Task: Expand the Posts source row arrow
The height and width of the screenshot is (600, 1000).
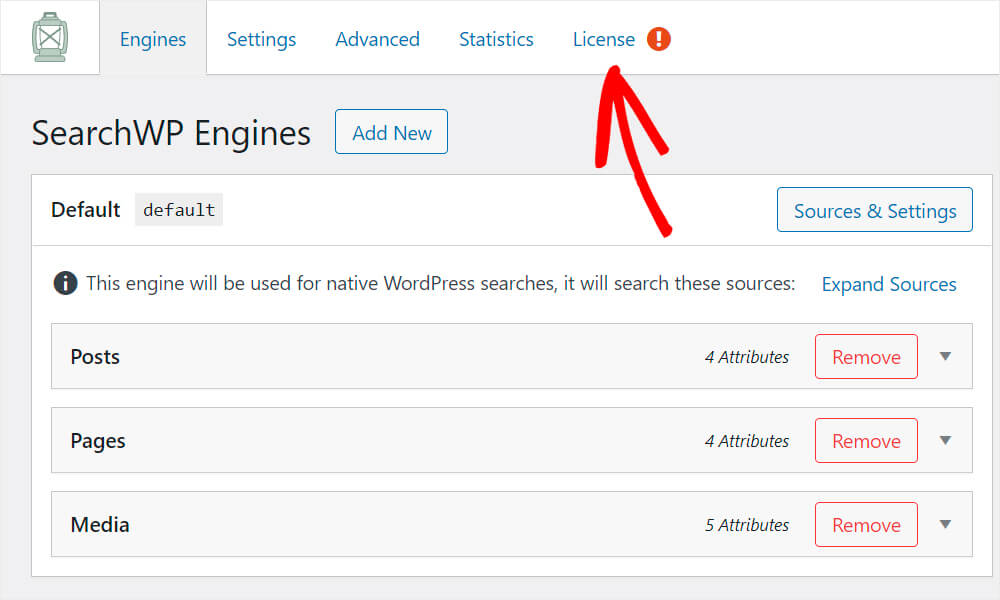Action: [946, 356]
